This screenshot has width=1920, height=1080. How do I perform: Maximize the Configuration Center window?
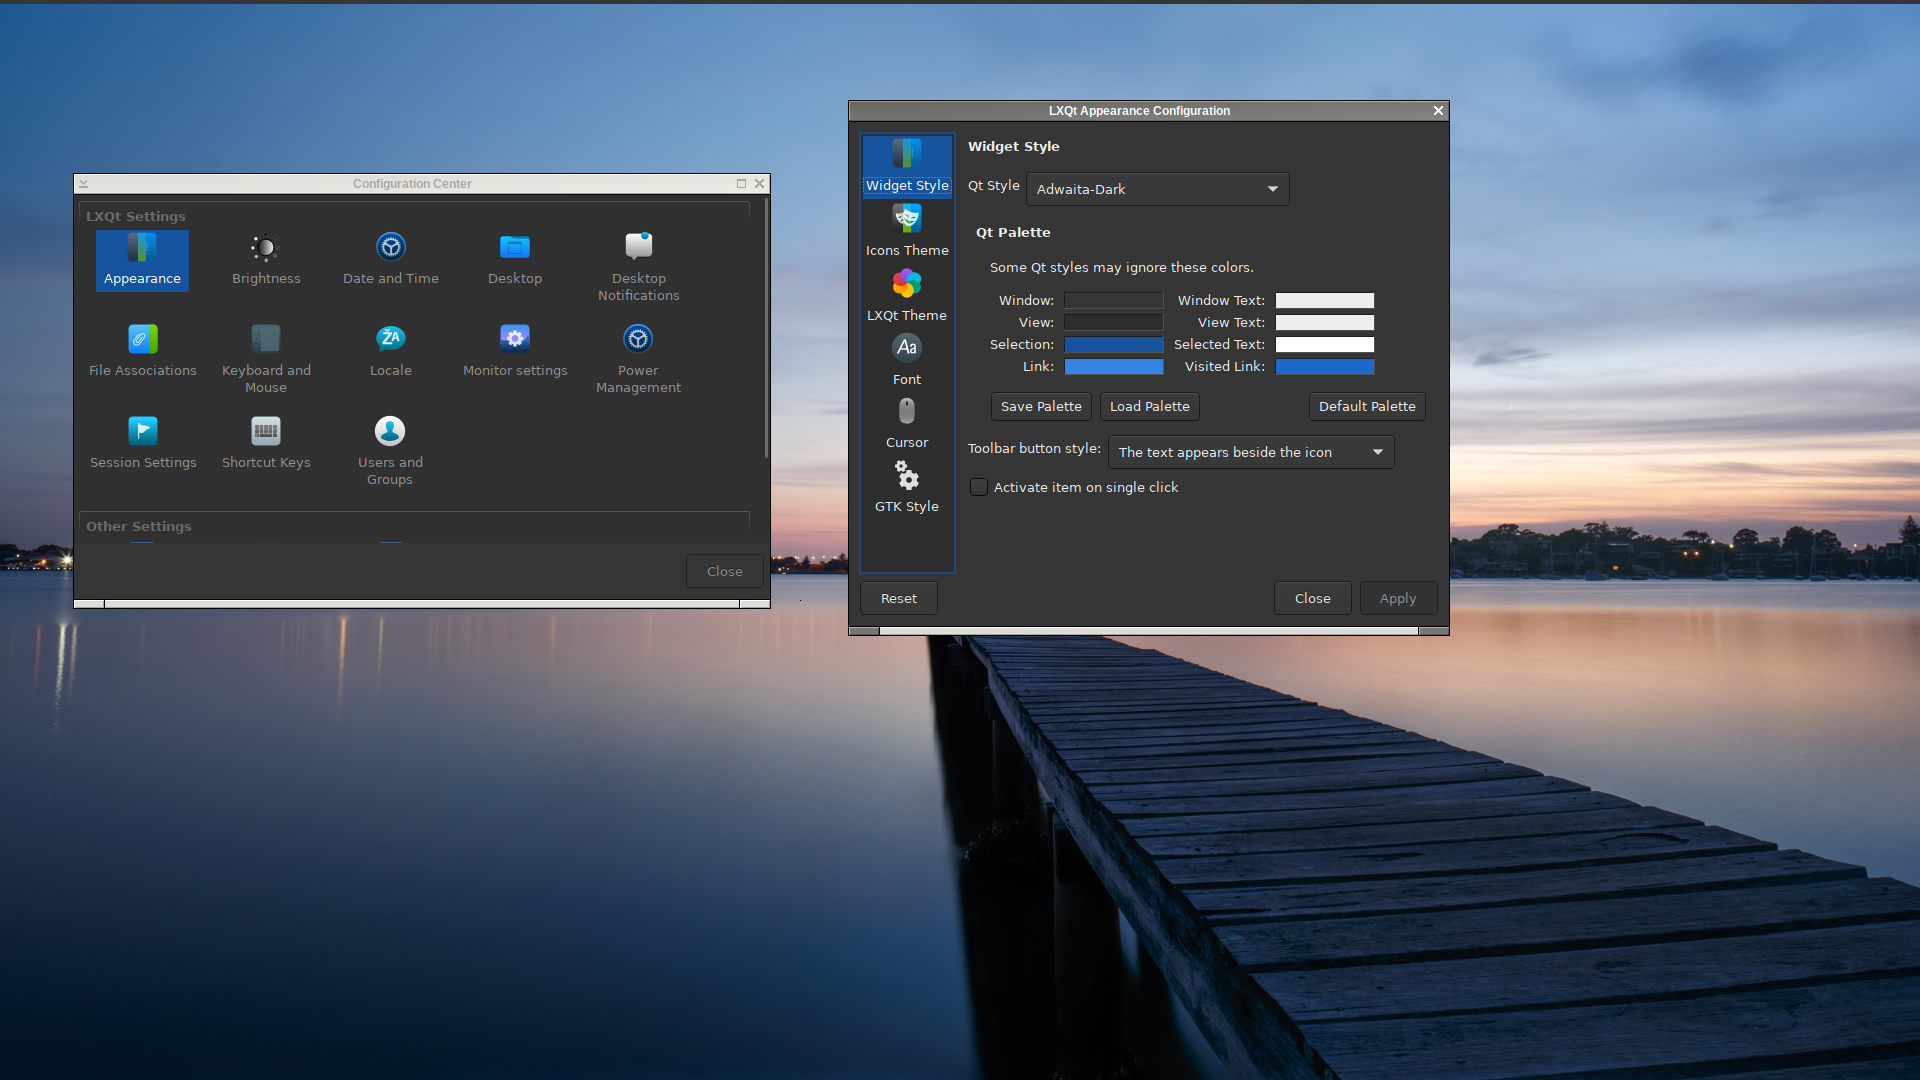click(x=741, y=183)
